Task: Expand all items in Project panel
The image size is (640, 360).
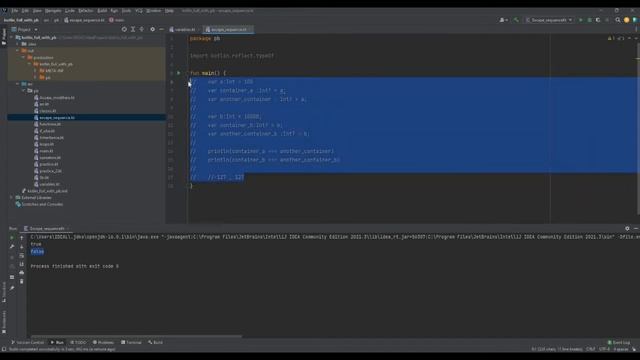Action: pyautogui.click(x=133, y=29)
